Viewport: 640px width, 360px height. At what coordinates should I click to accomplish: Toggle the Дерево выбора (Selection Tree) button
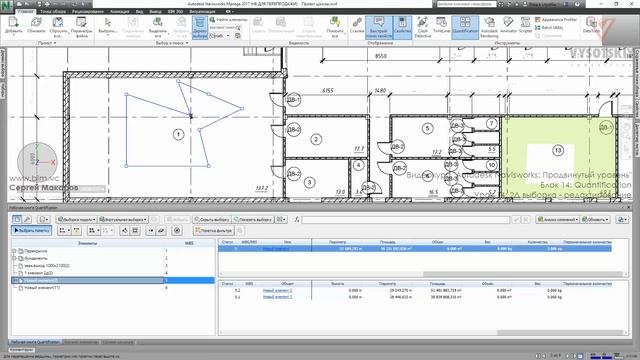click(200, 27)
